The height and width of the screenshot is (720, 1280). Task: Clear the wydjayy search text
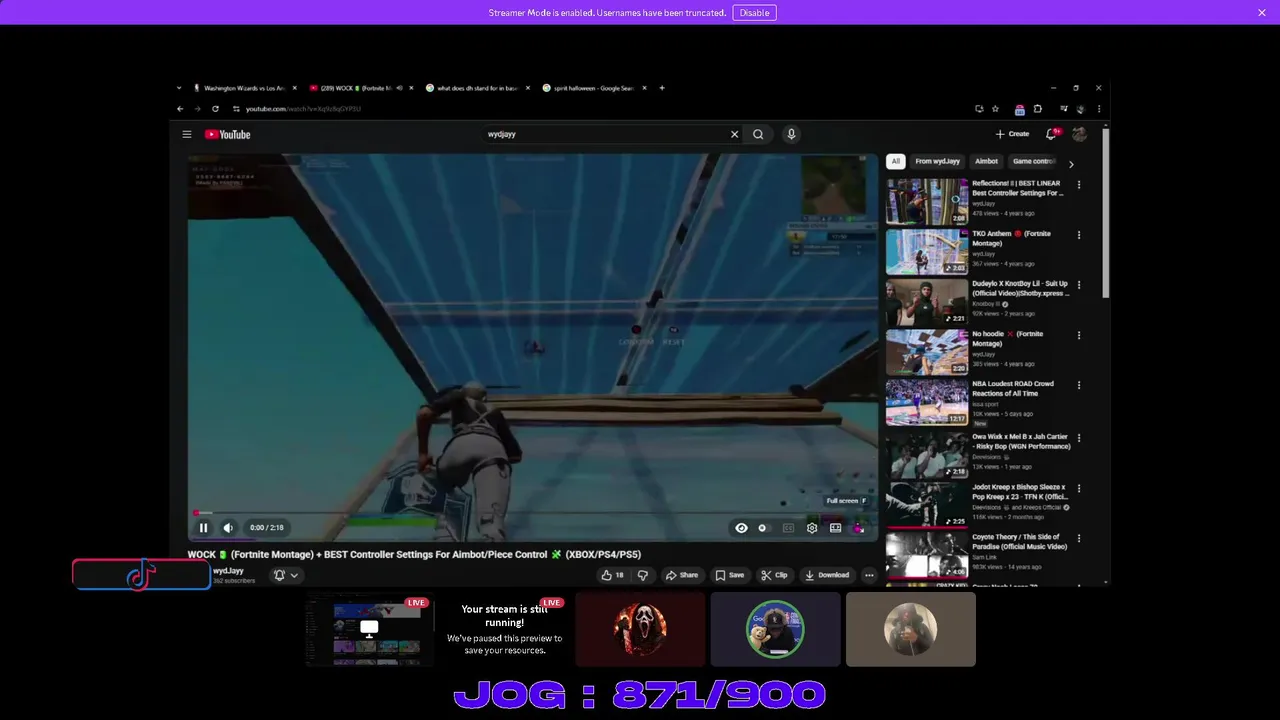click(734, 134)
